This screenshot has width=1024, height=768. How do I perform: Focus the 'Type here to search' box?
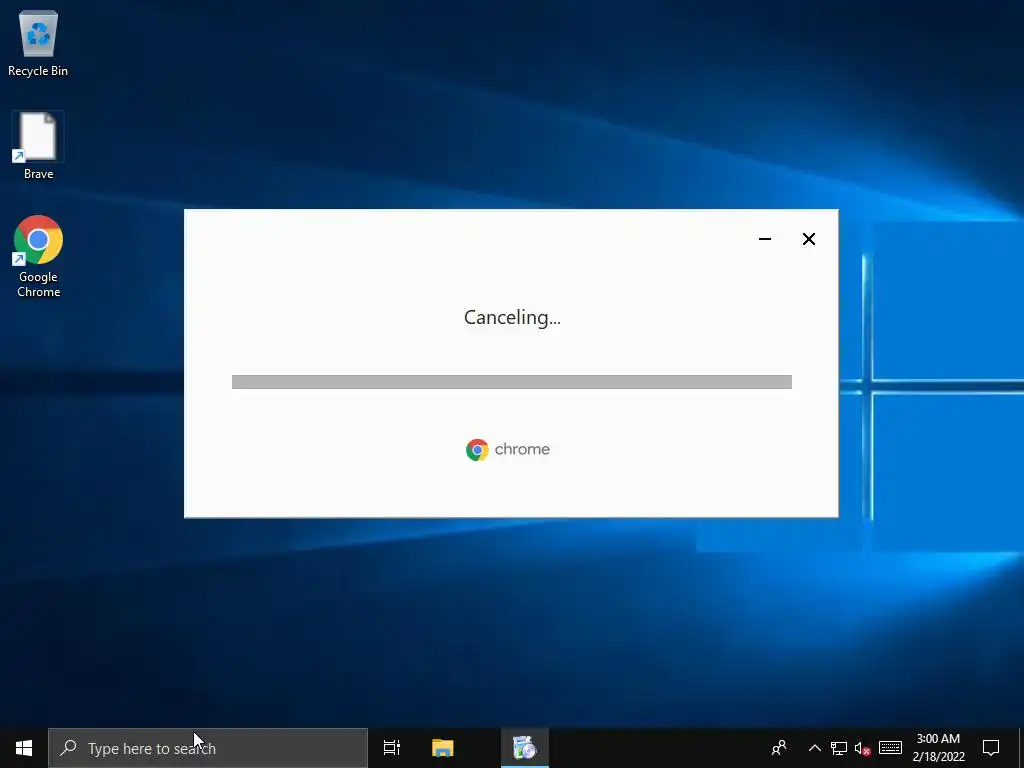pos(208,748)
